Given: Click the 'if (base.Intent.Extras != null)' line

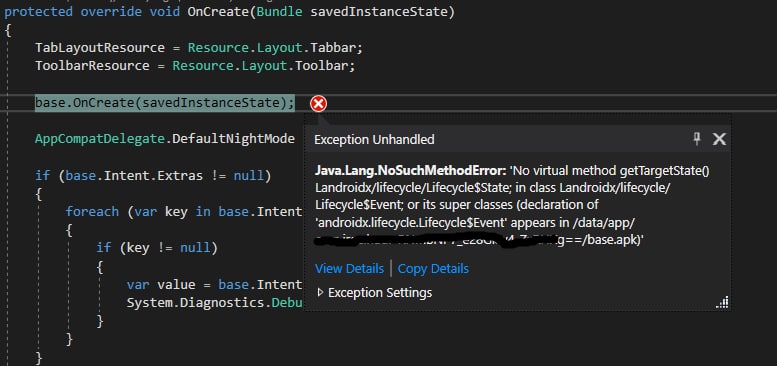Looking at the screenshot, I should [153, 176].
